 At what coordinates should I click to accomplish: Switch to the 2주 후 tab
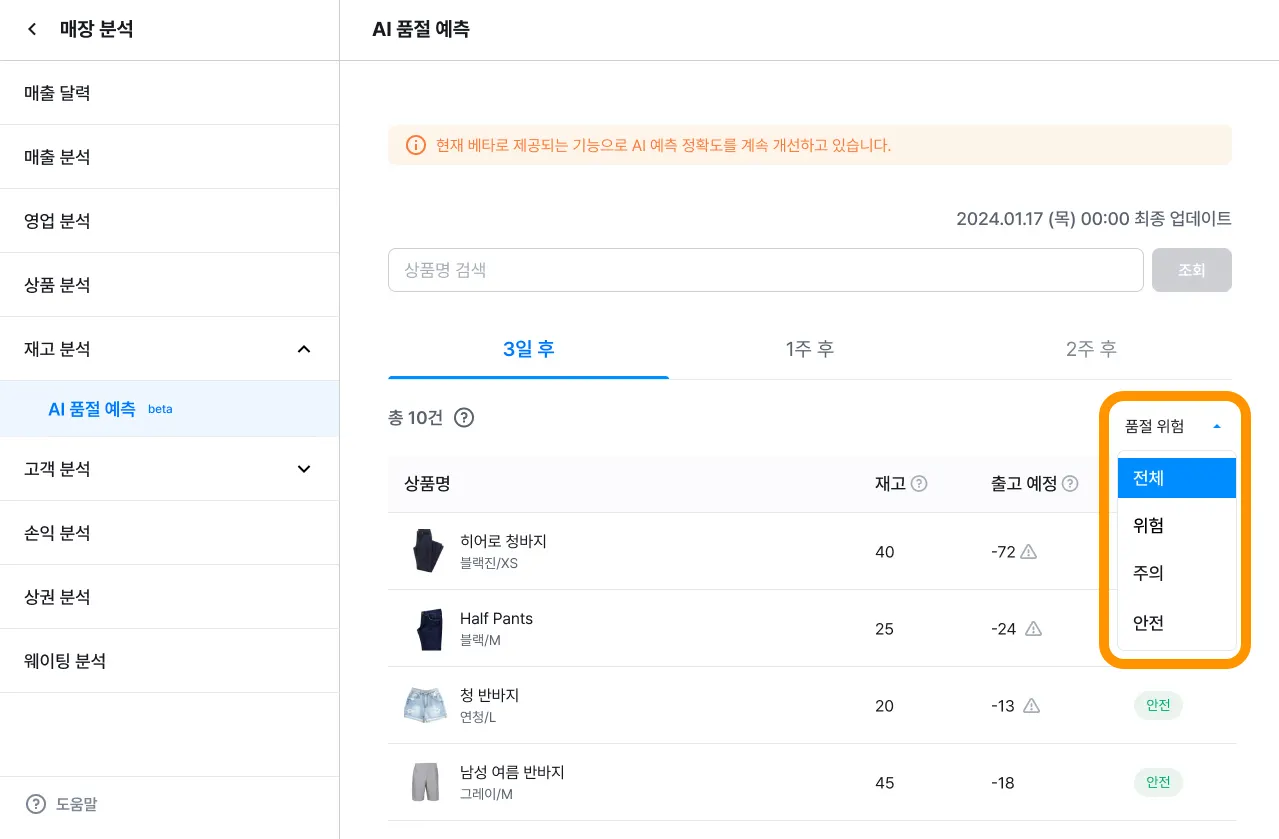coord(1090,349)
